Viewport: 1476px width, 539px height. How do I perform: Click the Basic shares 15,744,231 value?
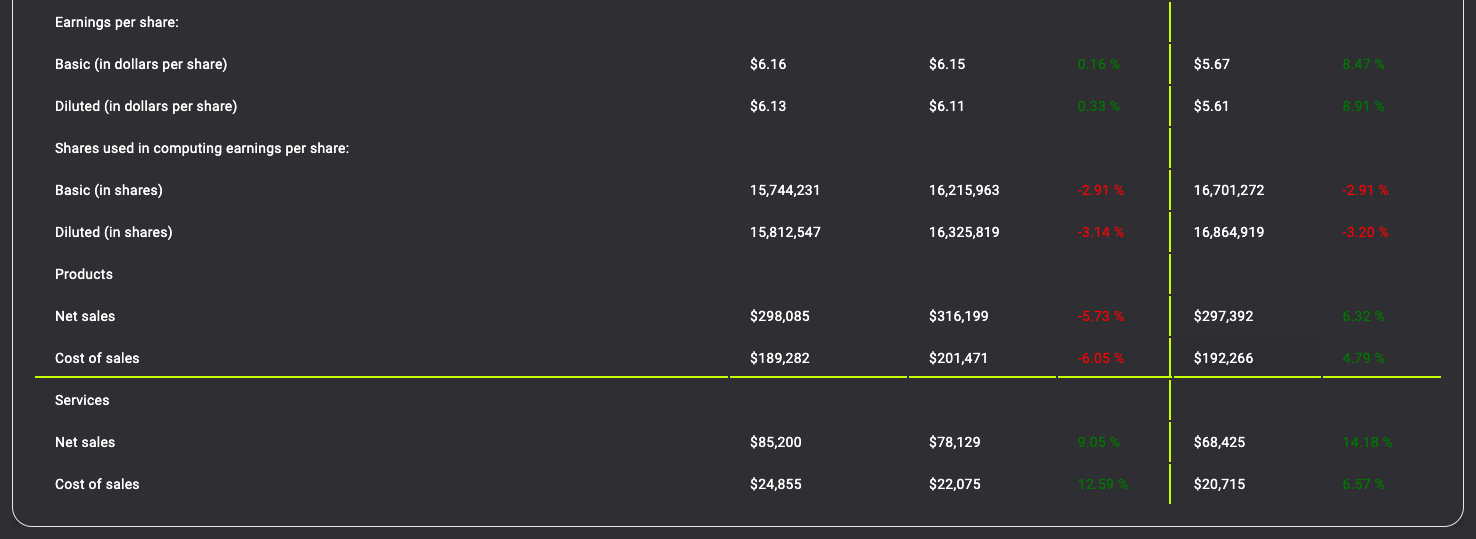pyautogui.click(x=785, y=190)
